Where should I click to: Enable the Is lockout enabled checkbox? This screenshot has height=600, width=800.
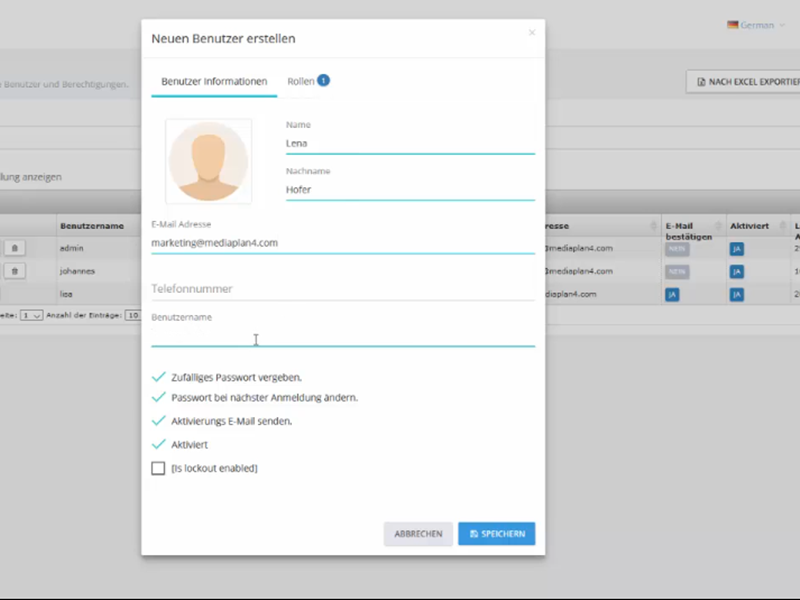click(158, 468)
